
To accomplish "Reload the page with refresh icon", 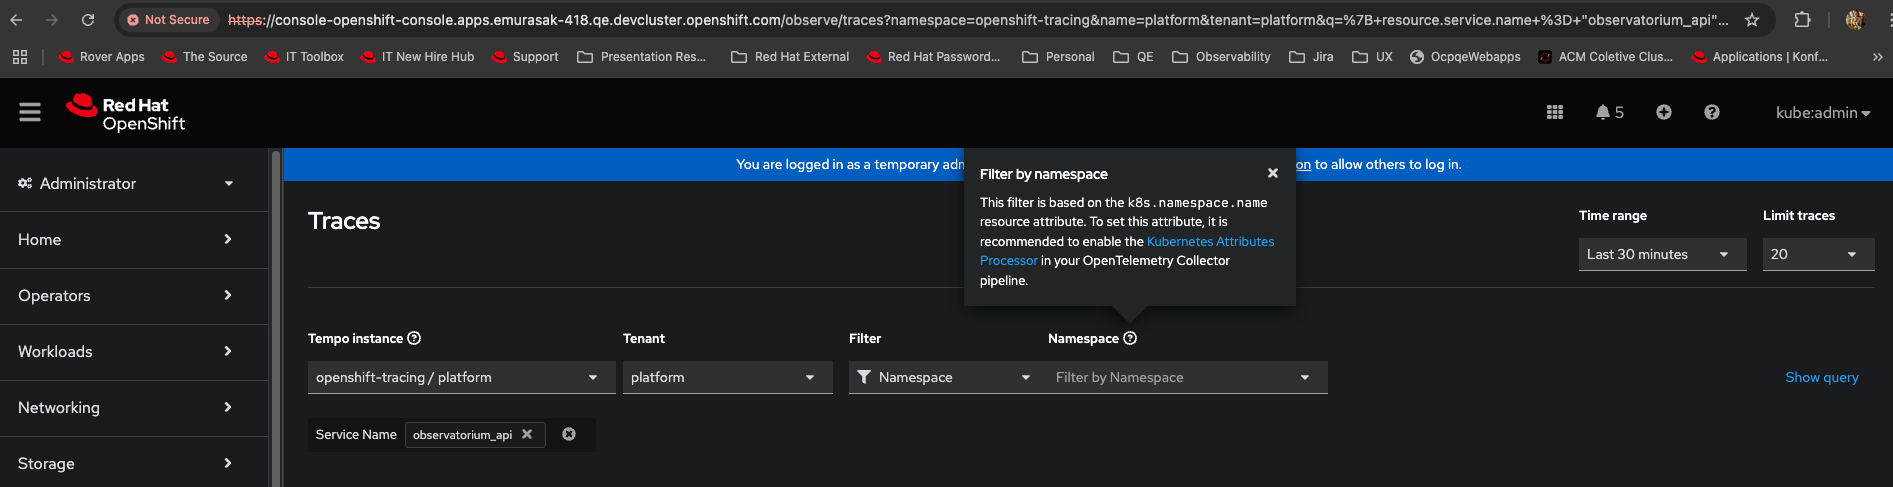I will [x=88, y=19].
